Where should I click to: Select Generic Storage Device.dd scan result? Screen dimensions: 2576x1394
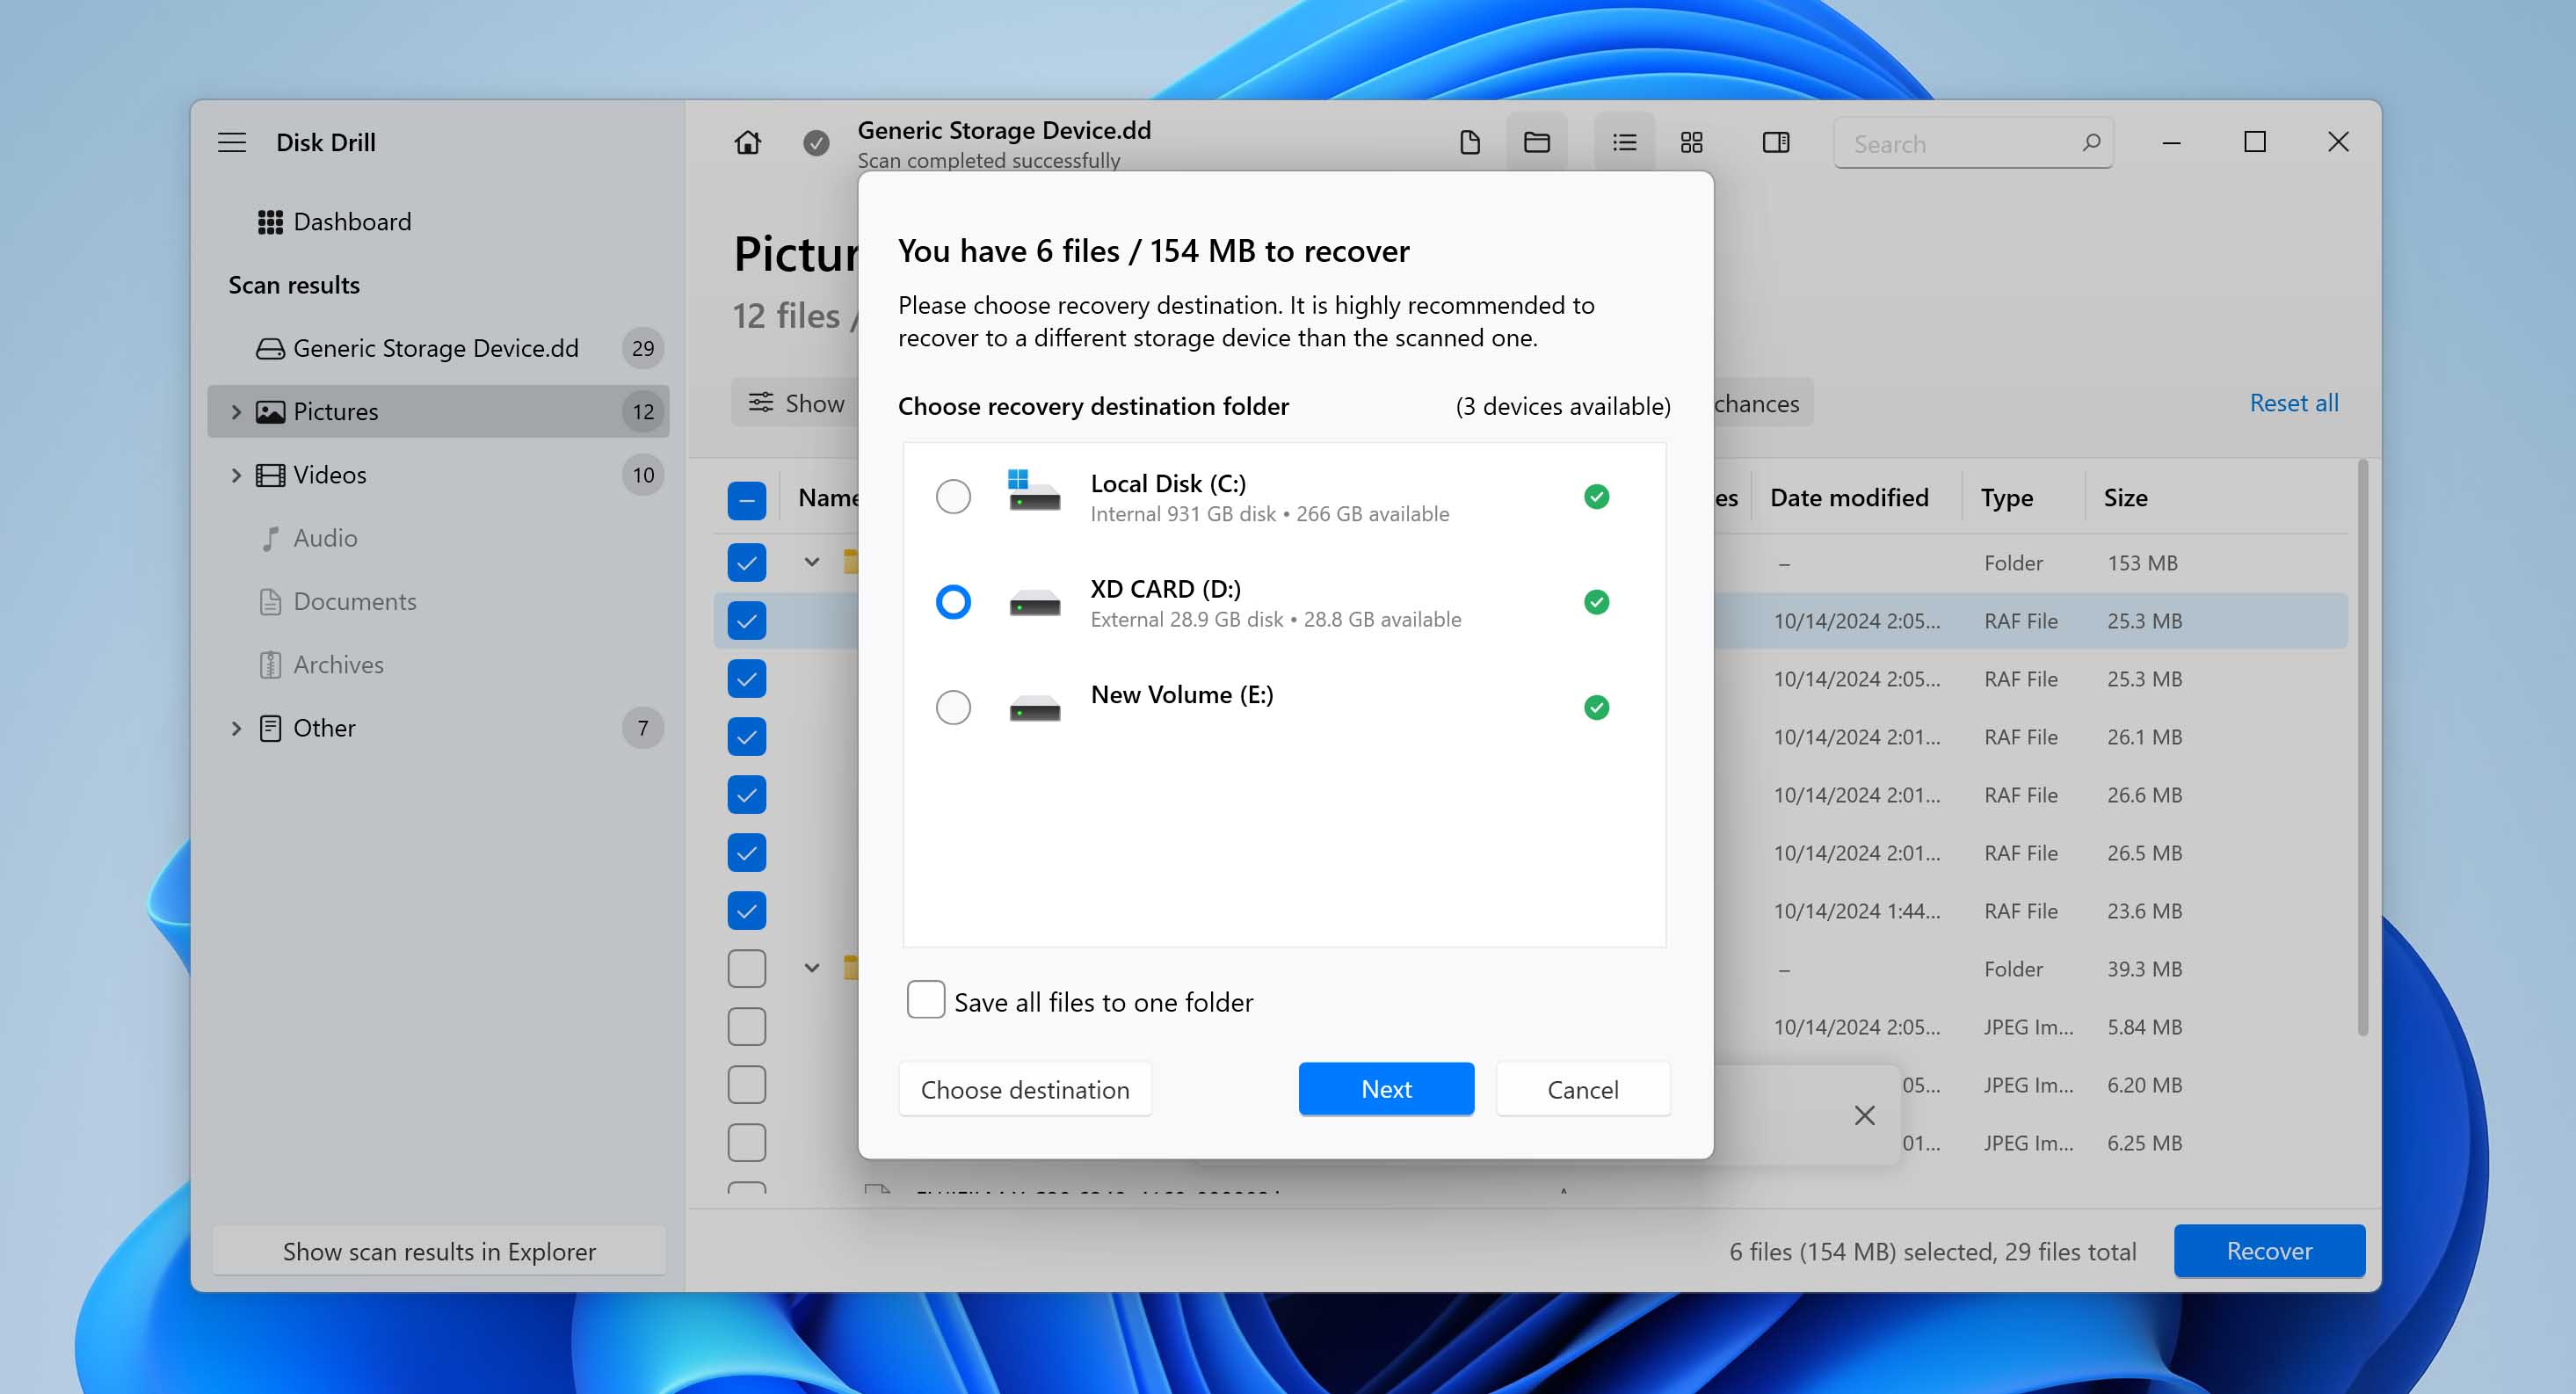[437, 349]
